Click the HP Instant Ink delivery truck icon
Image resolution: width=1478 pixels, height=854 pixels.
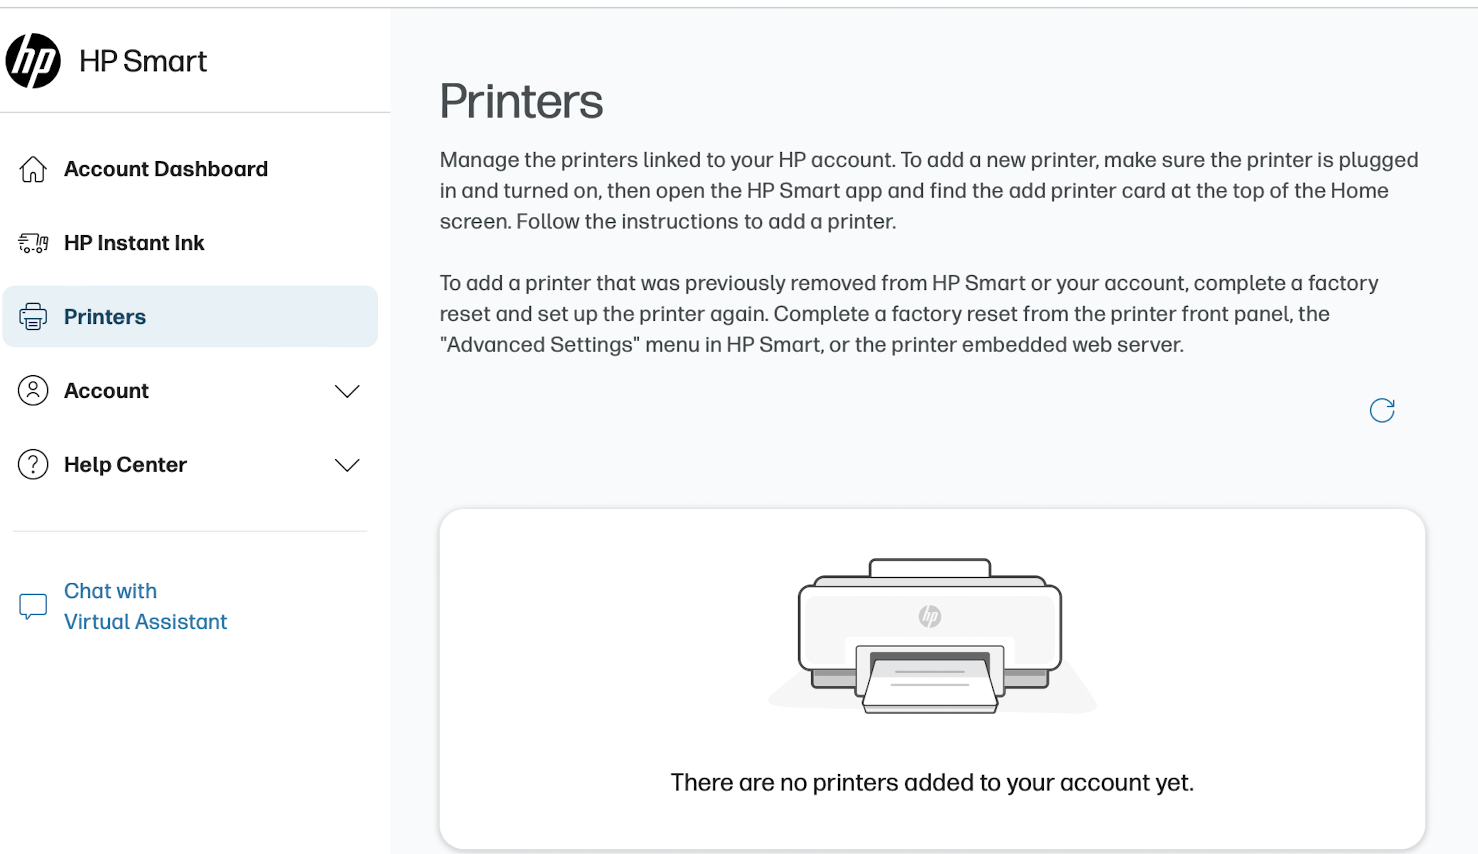pos(32,242)
